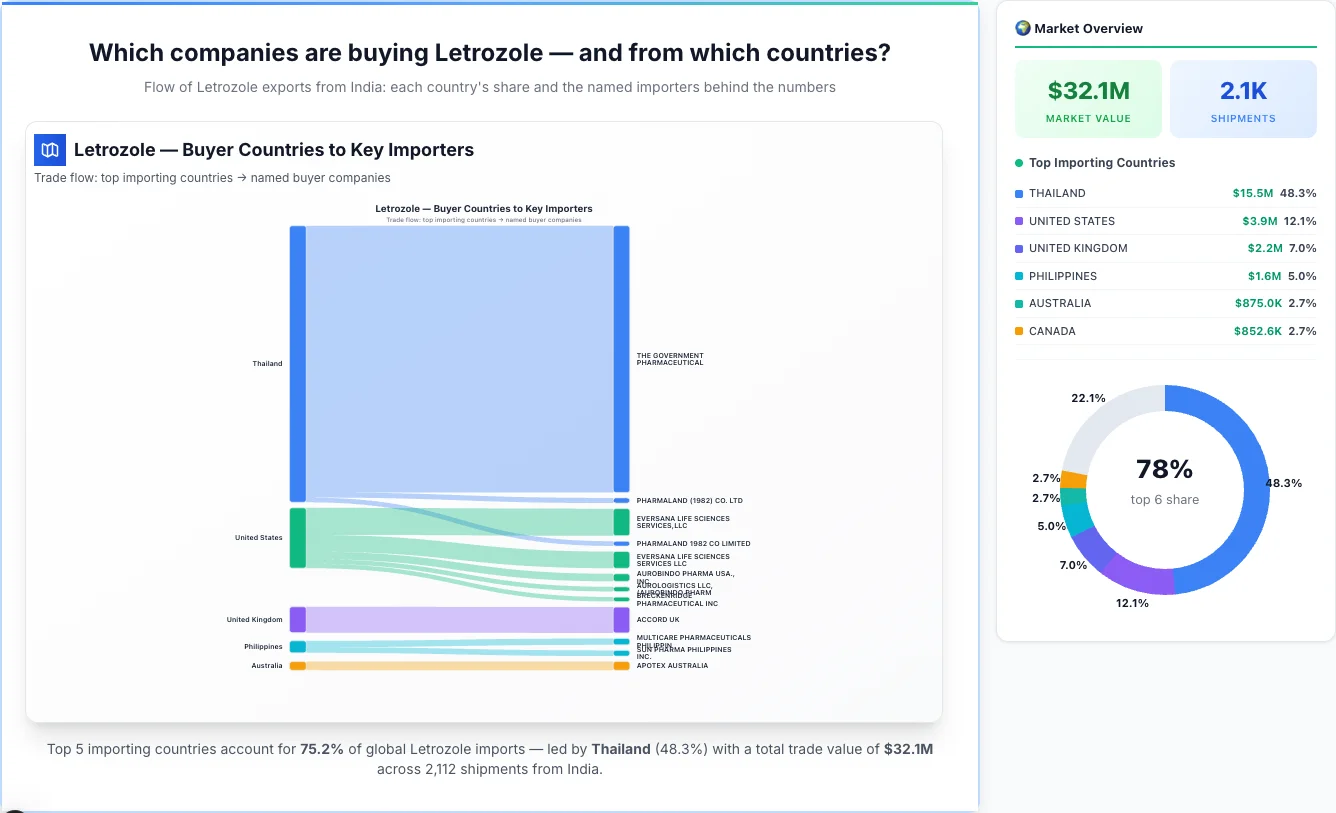The height and width of the screenshot is (813, 1336).
Task: Click the globe icon in Market Overview header
Action: tap(1023, 28)
